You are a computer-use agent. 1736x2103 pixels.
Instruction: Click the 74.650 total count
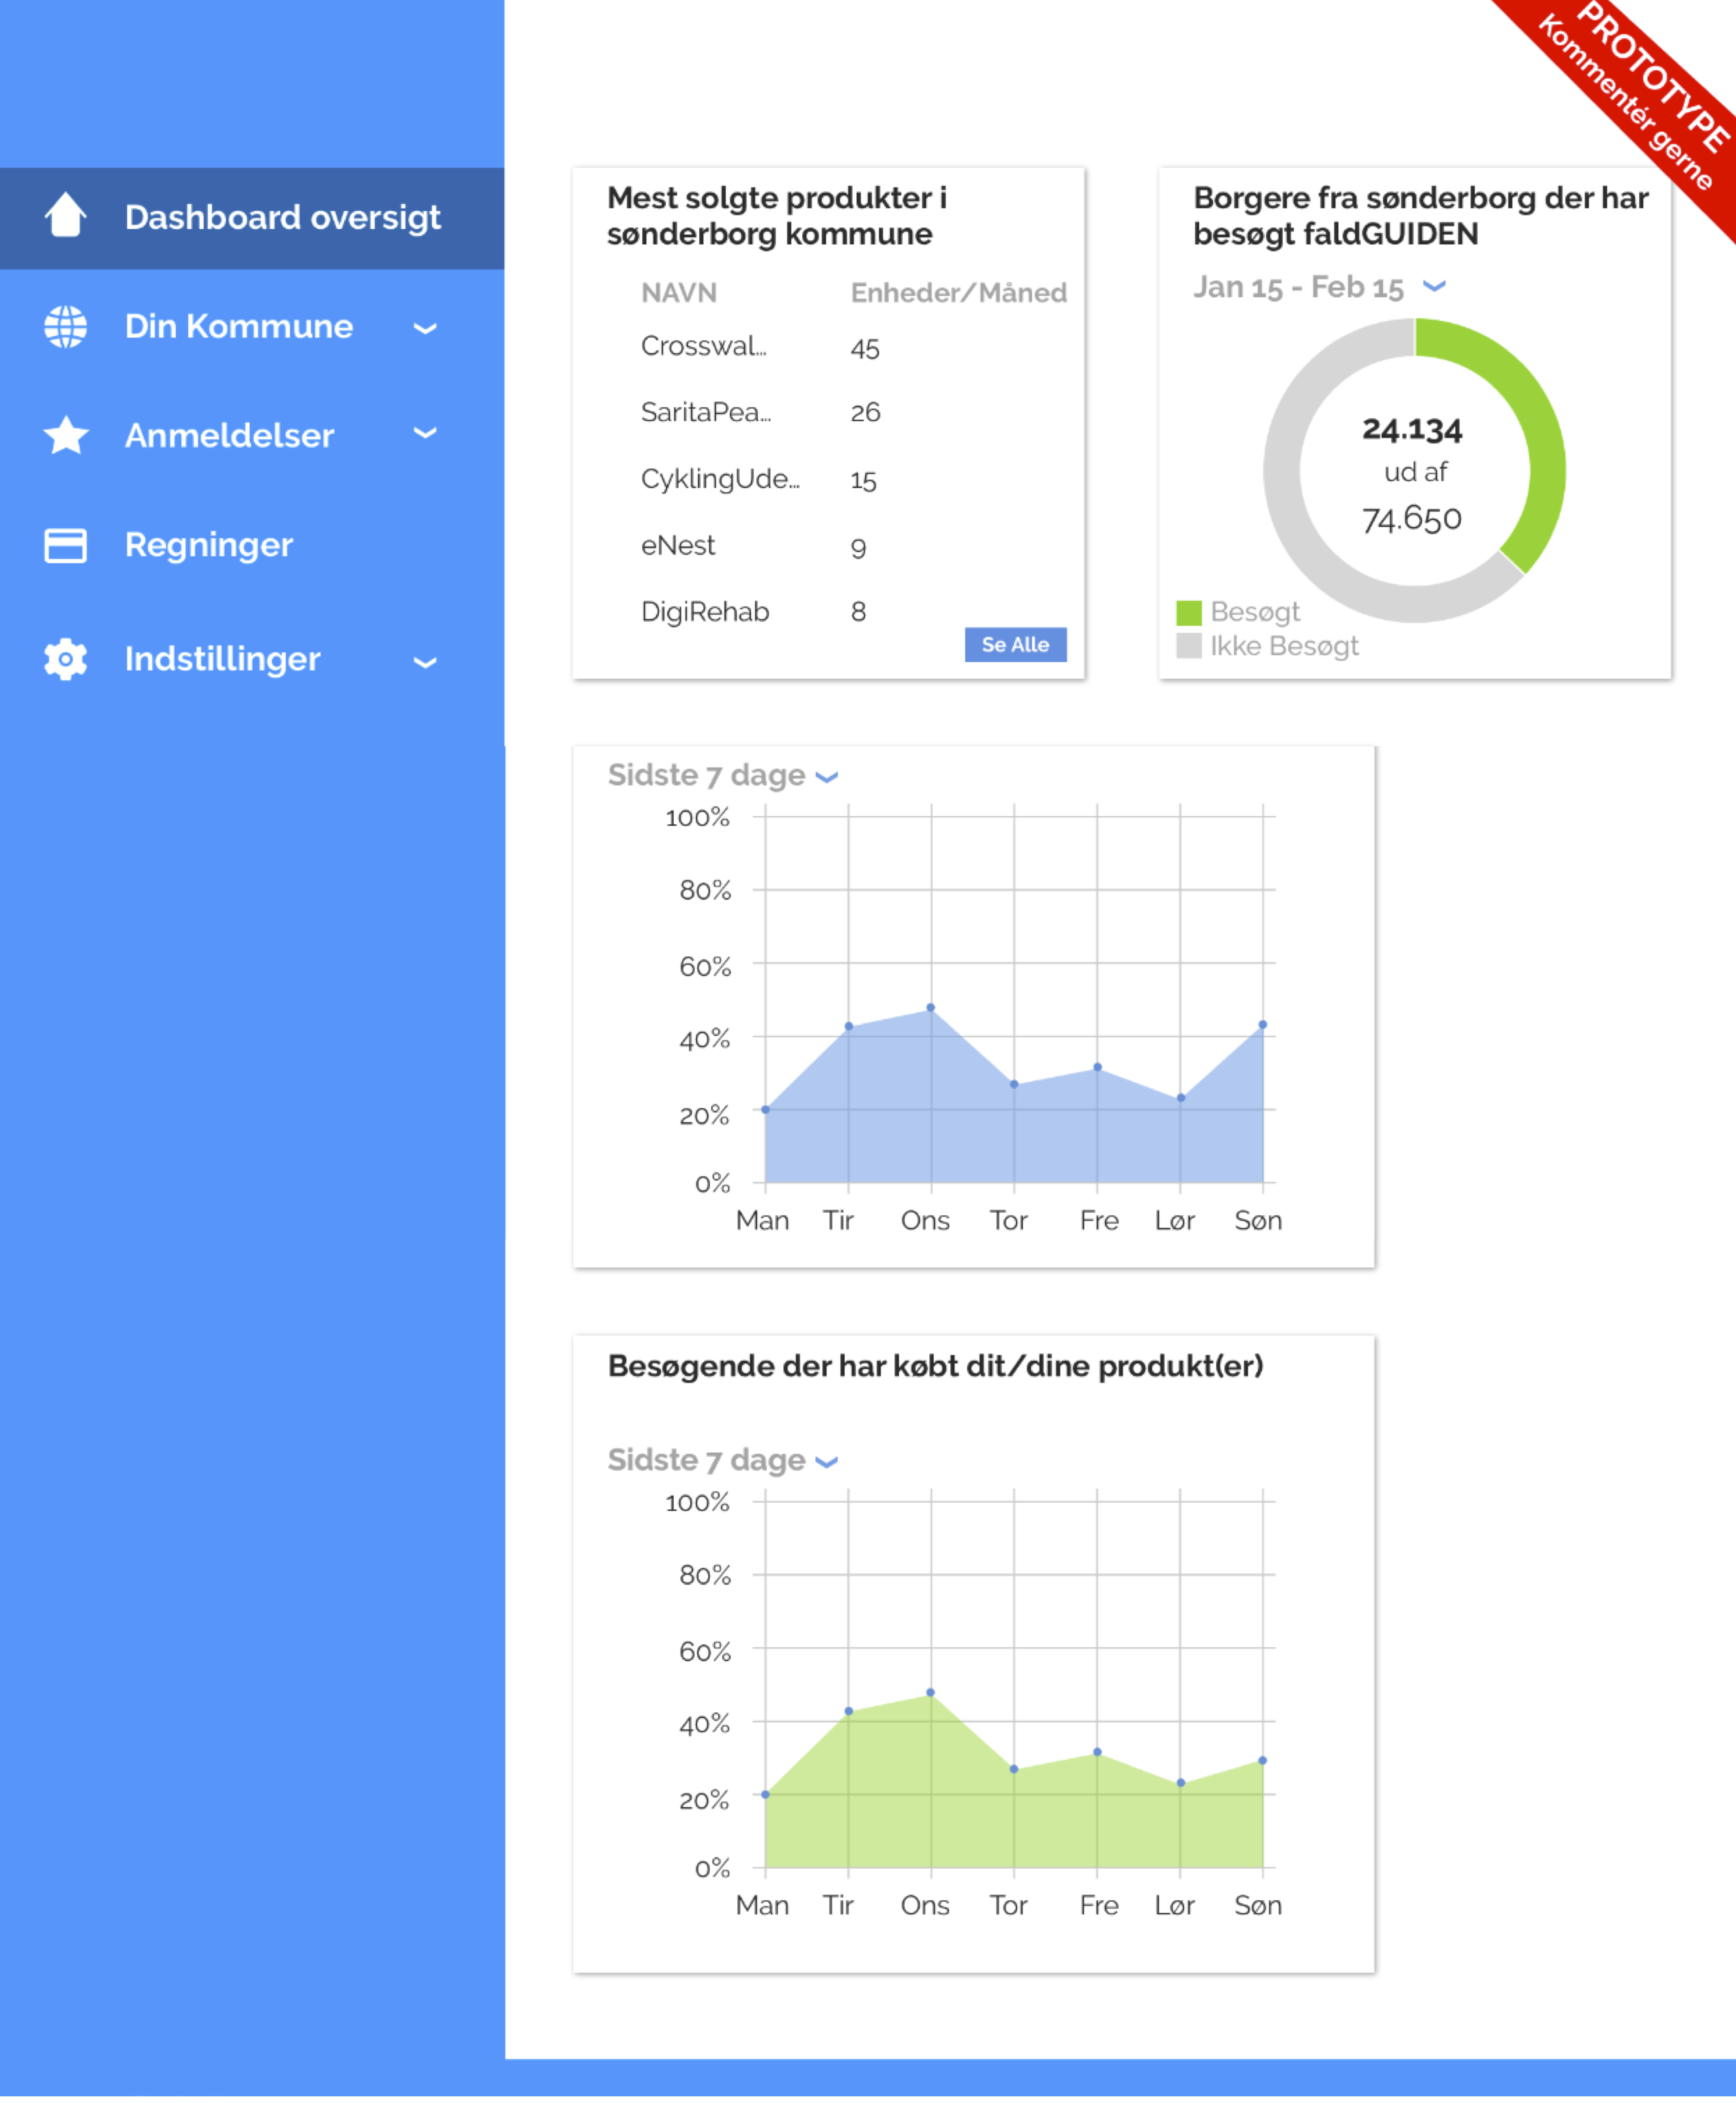(1412, 519)
